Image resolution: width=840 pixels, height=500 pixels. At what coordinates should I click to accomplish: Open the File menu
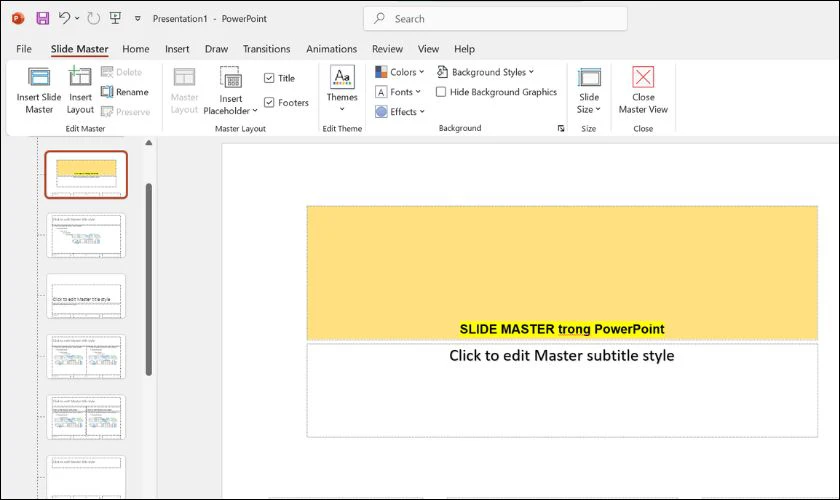click(24, 49)
